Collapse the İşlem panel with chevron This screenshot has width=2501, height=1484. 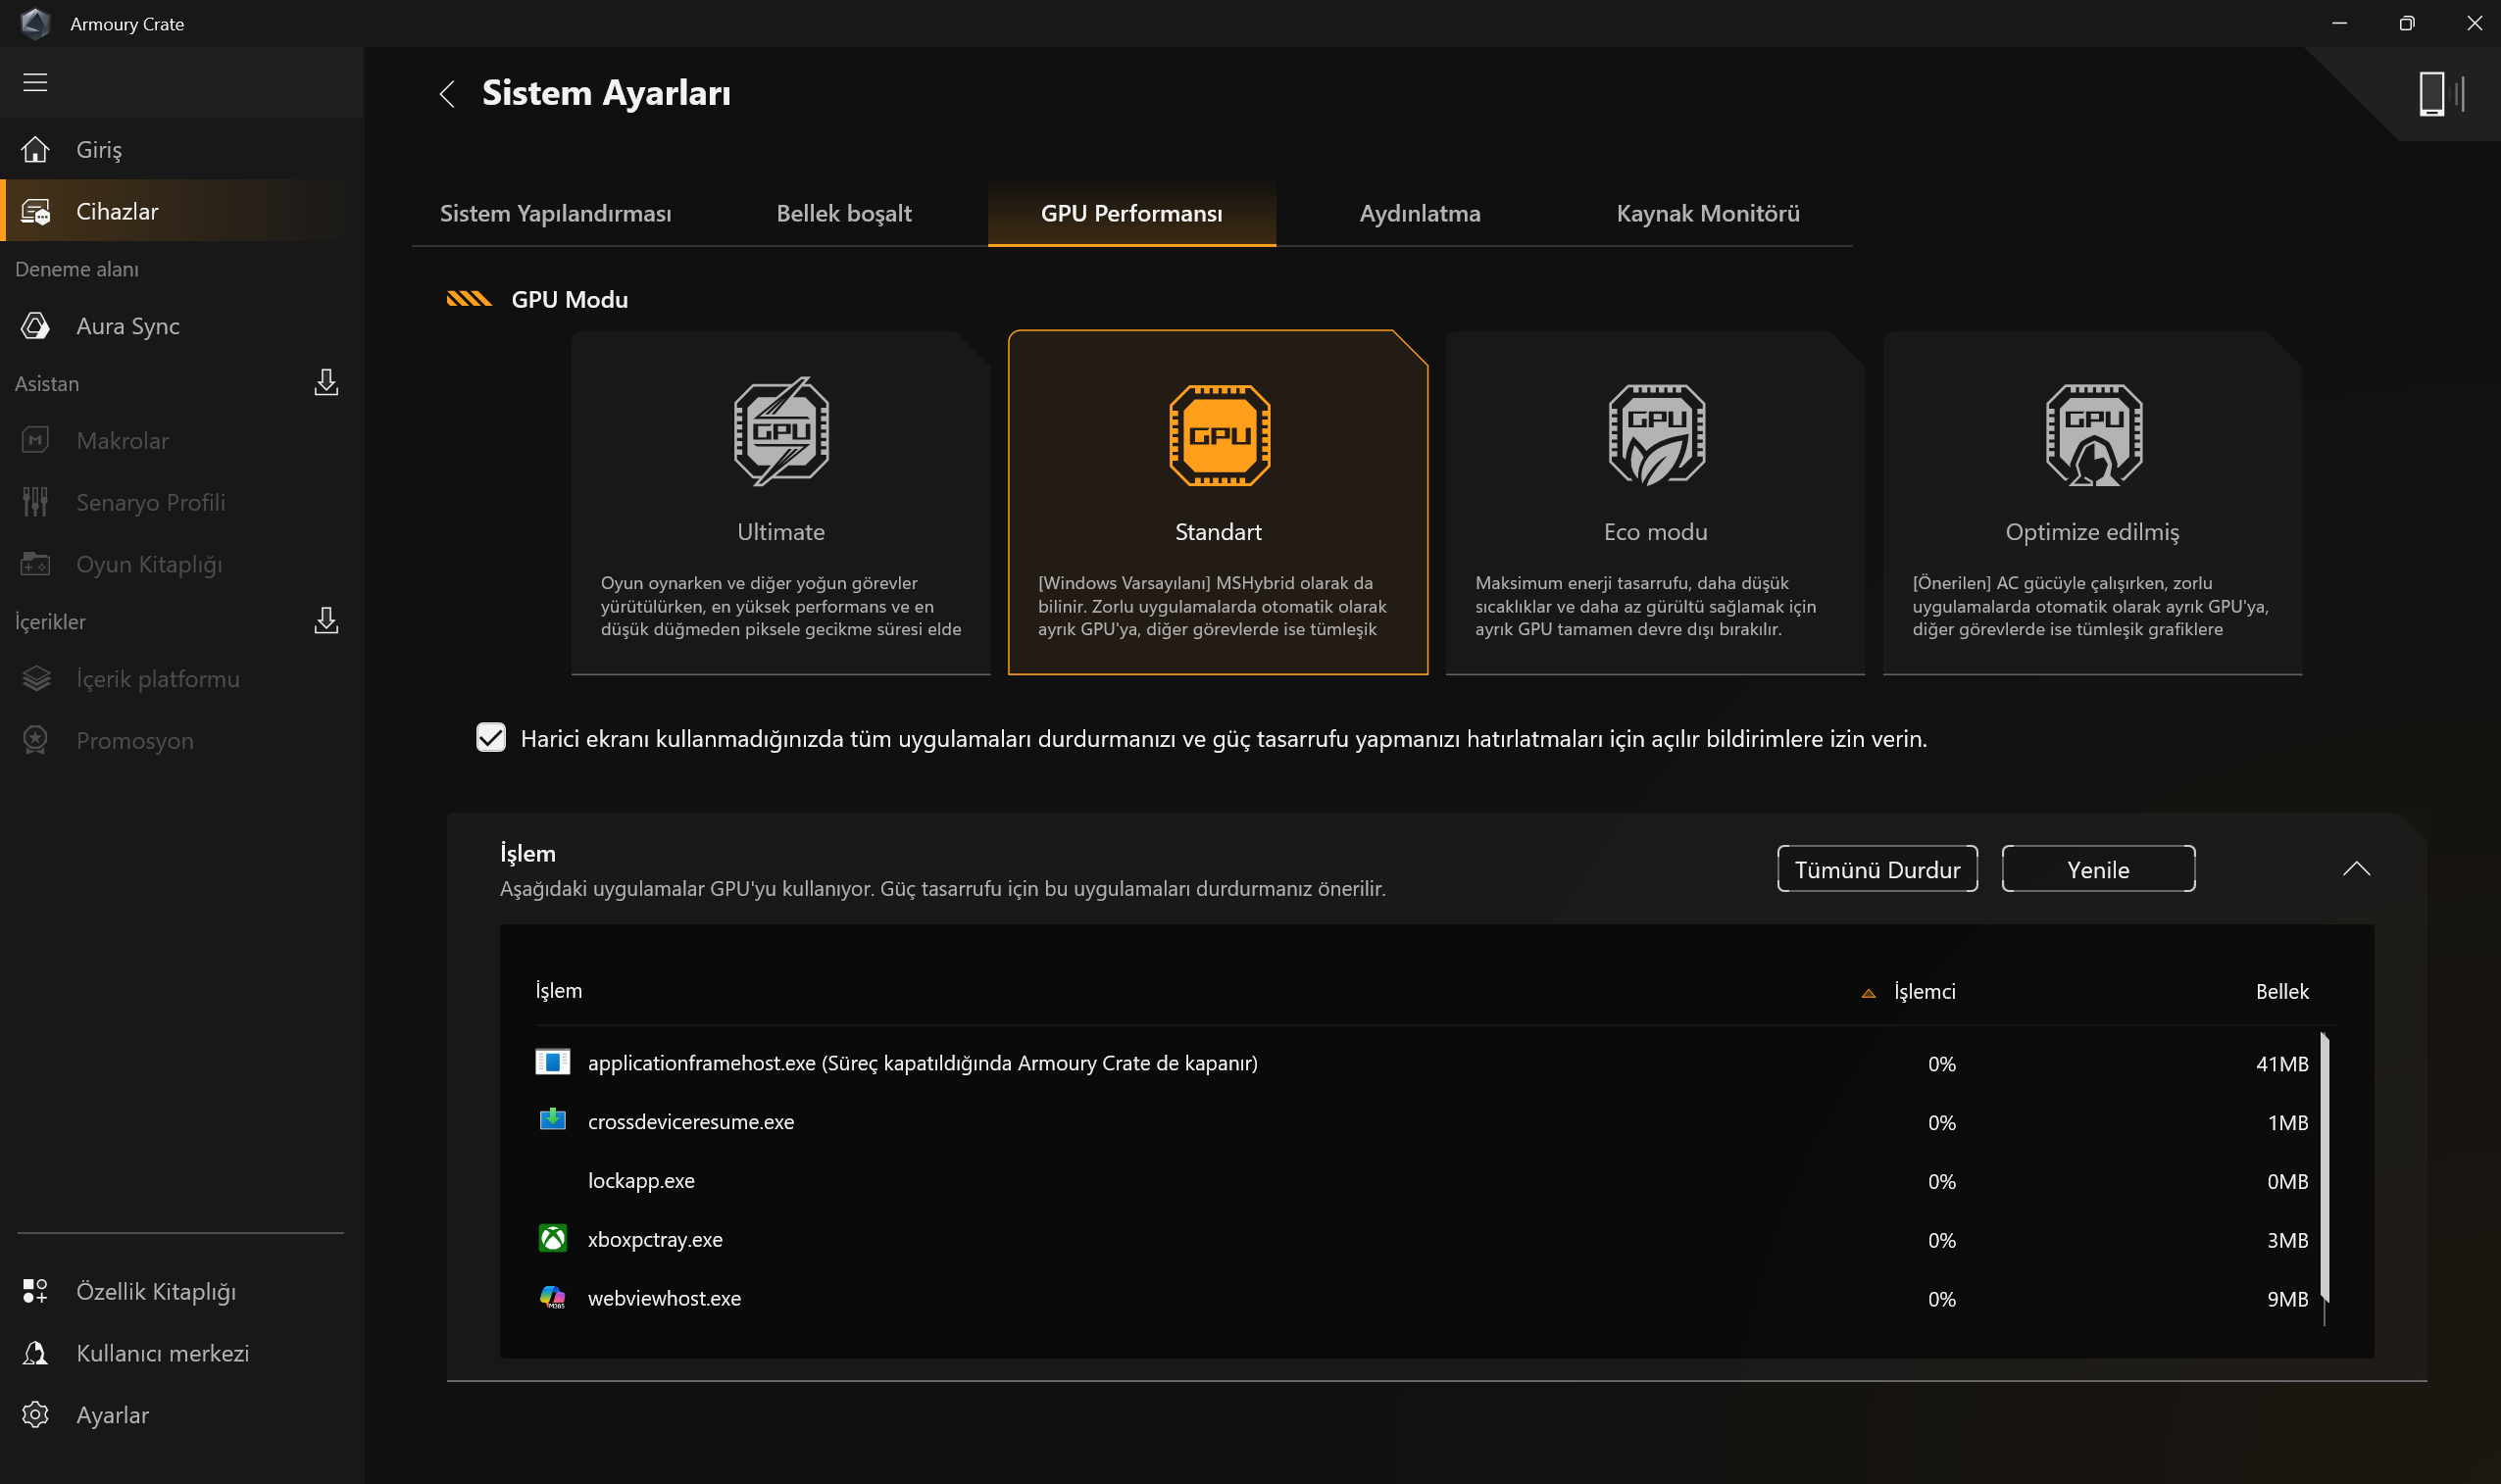click(x=2356, y=869)
